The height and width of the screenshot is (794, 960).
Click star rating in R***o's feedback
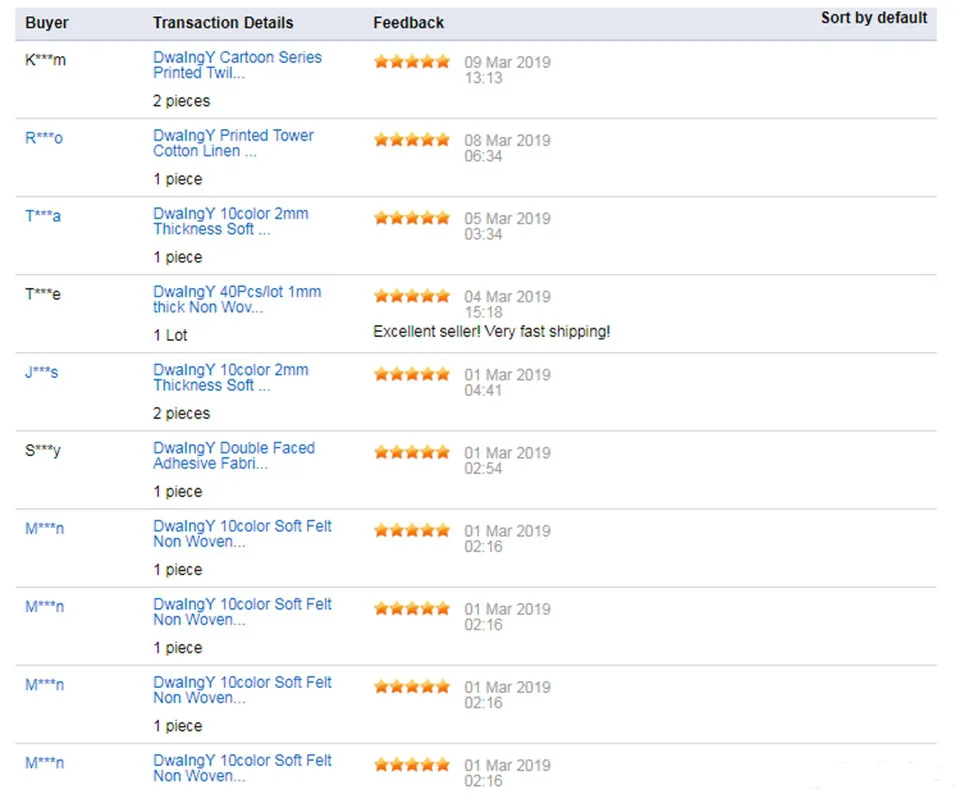tap(412, 140)
